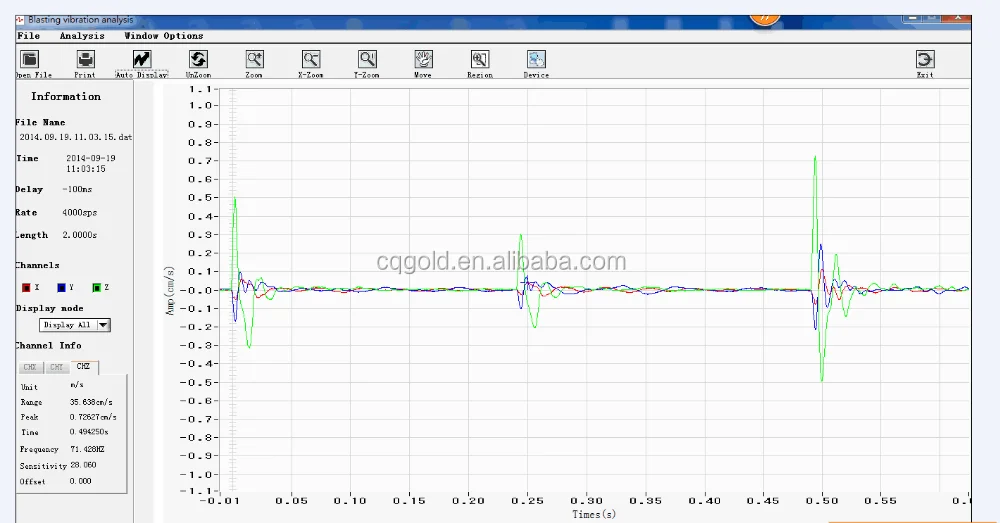Click the Times(s) axis label

(x=594, y=514)
